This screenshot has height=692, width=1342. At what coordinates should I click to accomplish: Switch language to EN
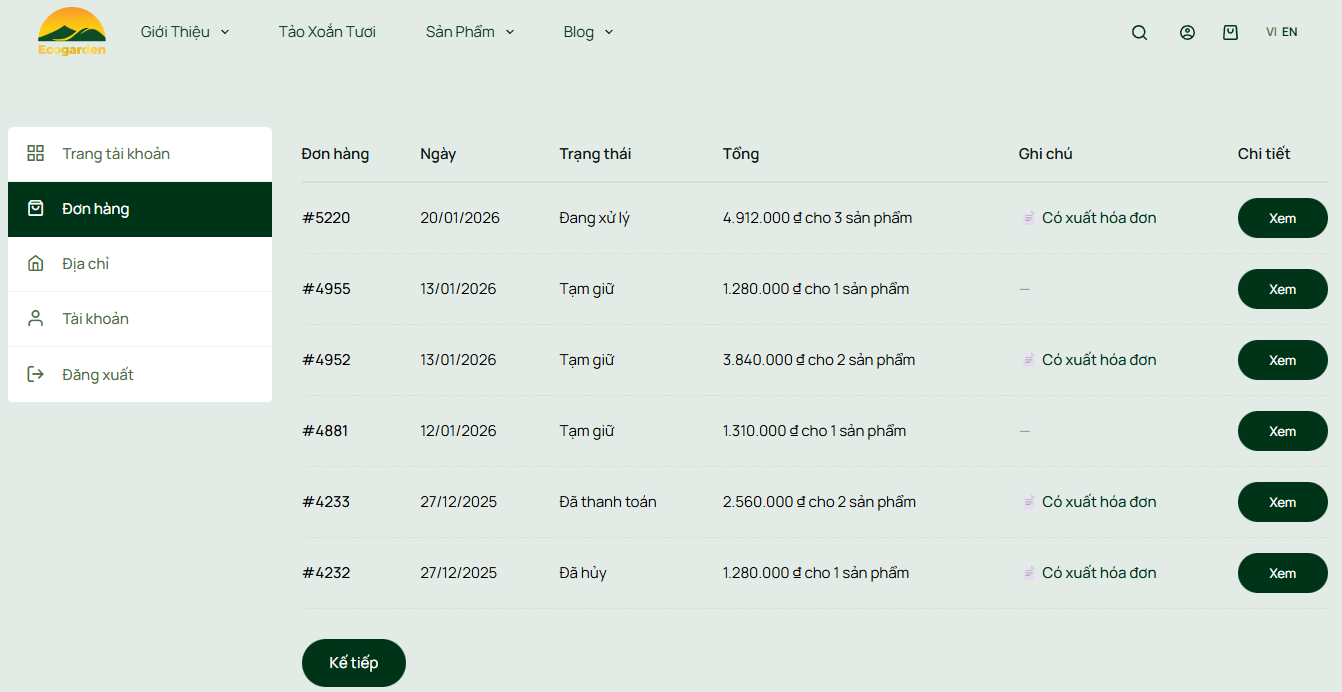[x=1290, y=32]
